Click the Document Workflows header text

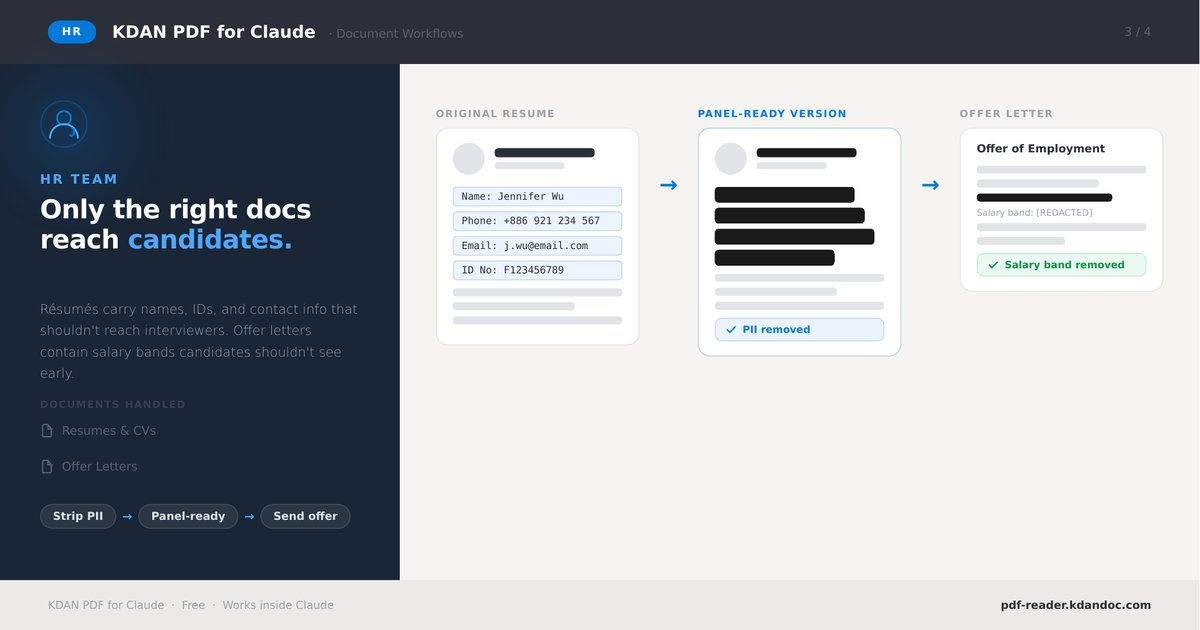tap(400, 33)
